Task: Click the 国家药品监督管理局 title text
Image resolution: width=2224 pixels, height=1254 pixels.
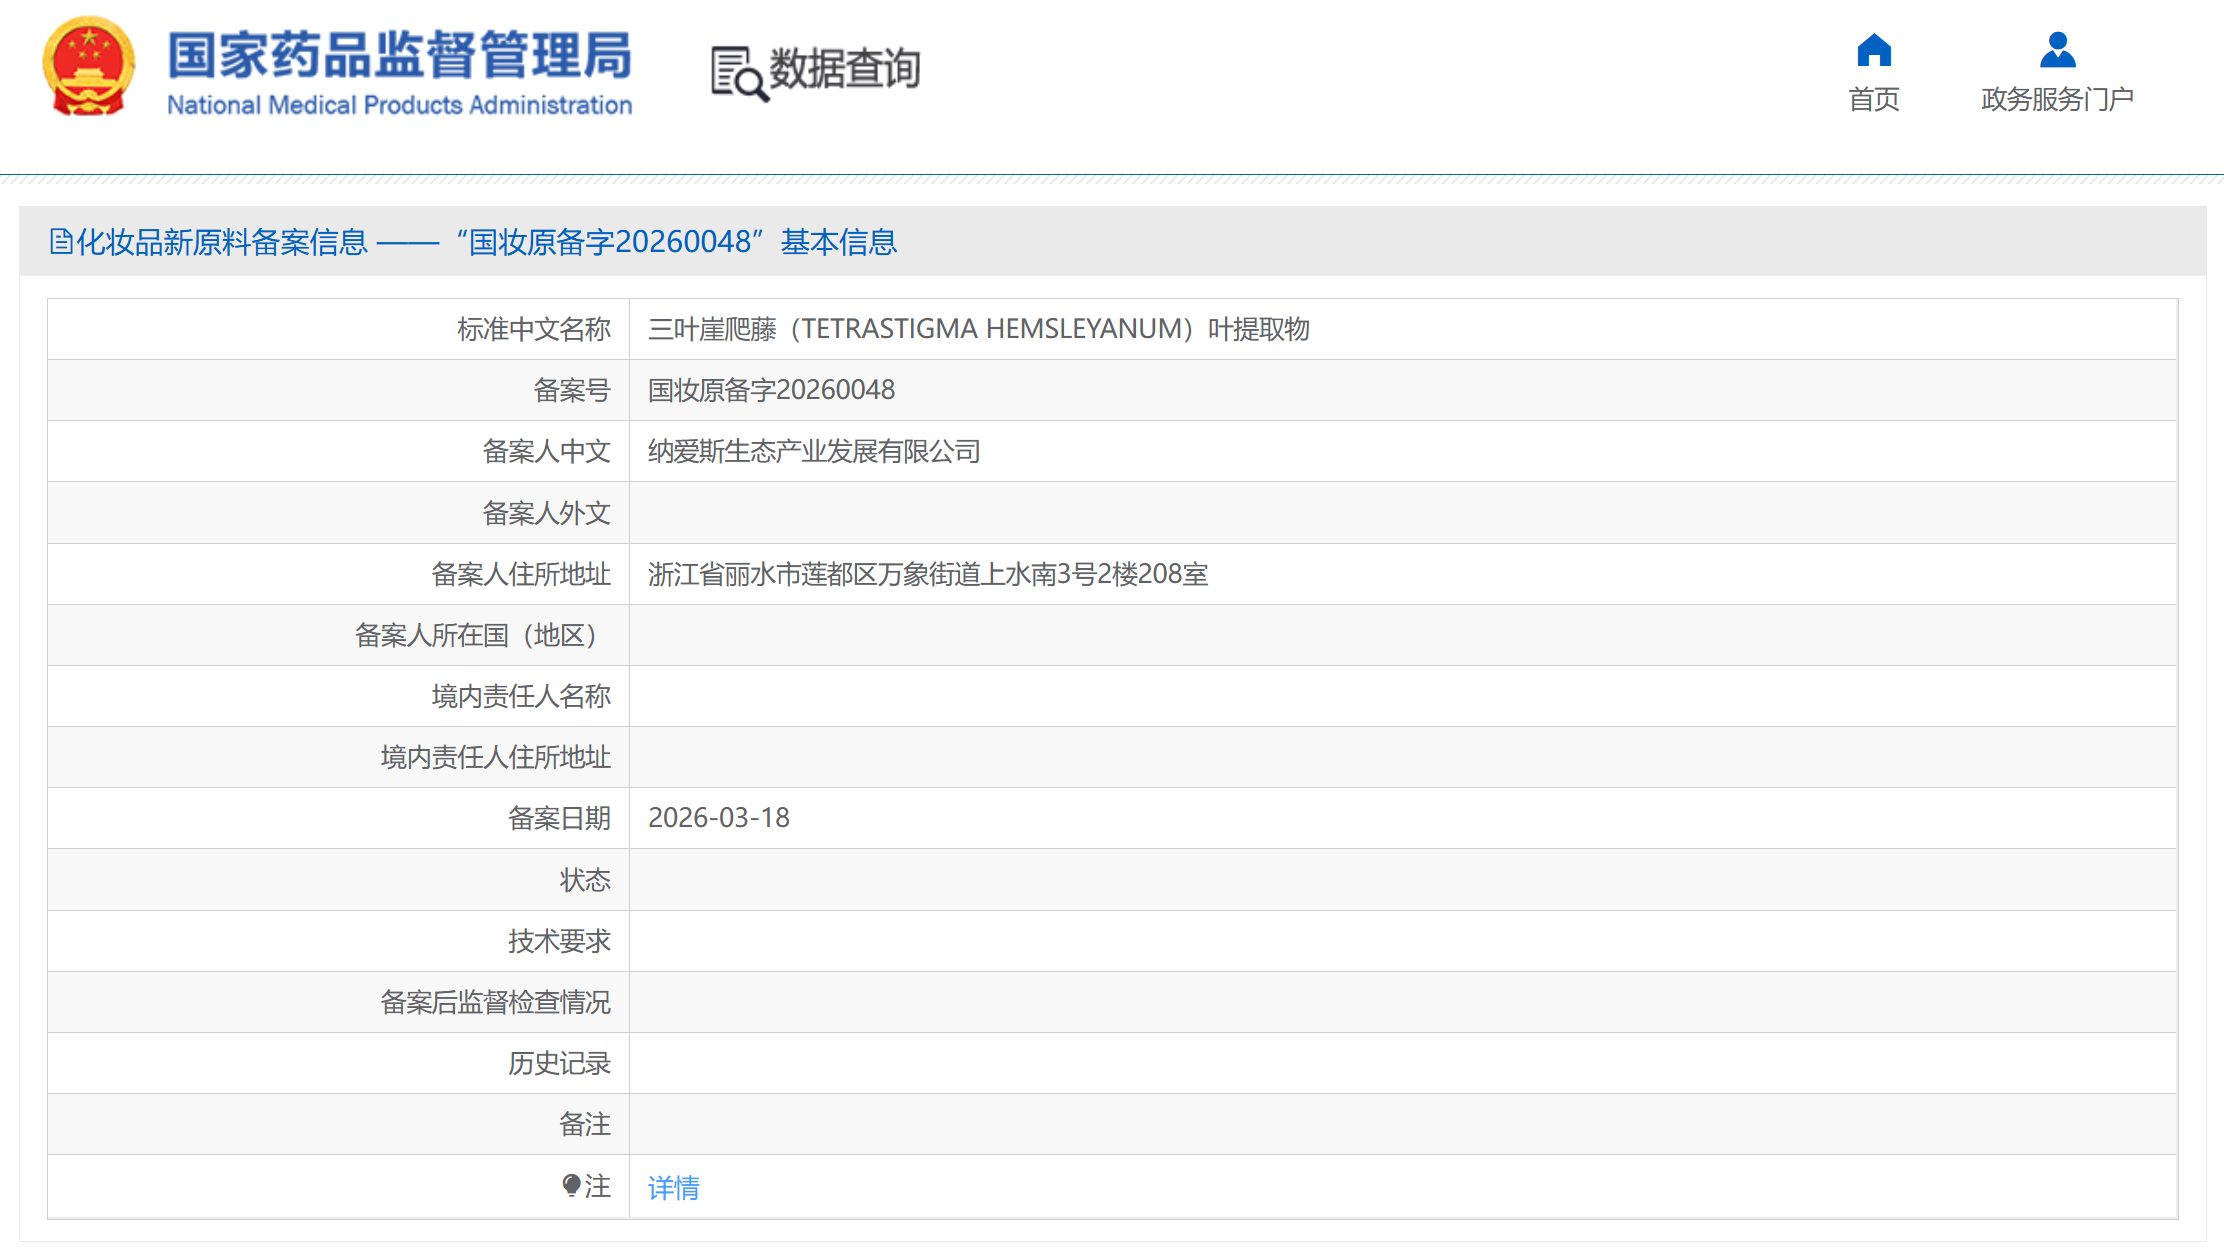Action: click(x=399, y=54)
